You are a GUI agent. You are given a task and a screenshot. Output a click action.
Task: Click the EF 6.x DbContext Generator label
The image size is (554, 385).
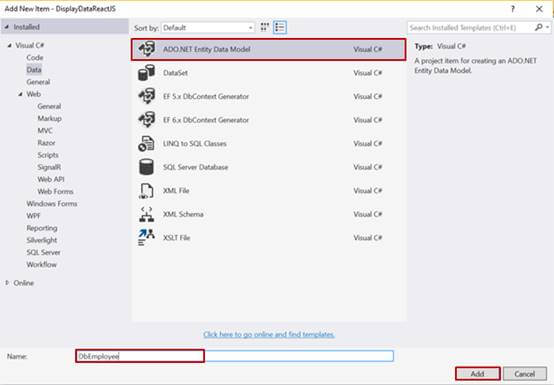pos(206,120)
